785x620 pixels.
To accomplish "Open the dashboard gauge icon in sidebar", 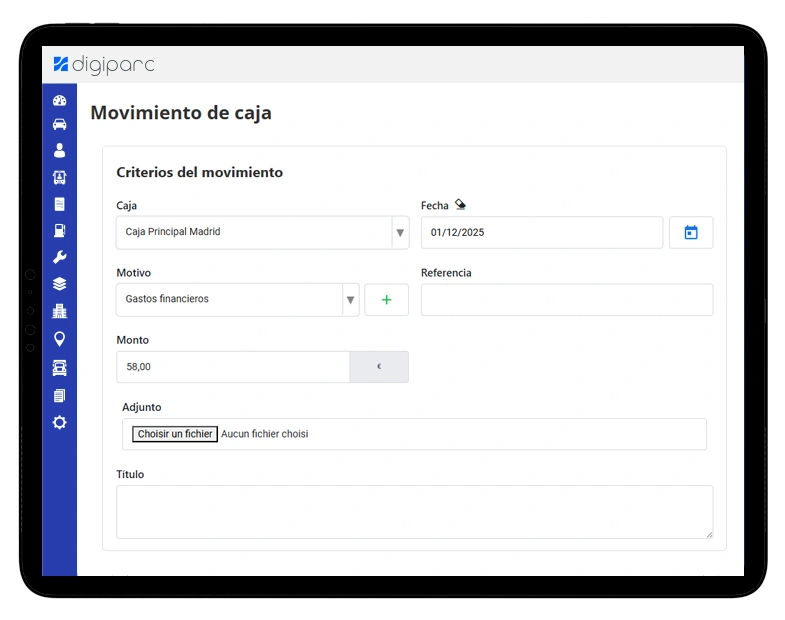I will pyautogui.click(x=60, y=100).
